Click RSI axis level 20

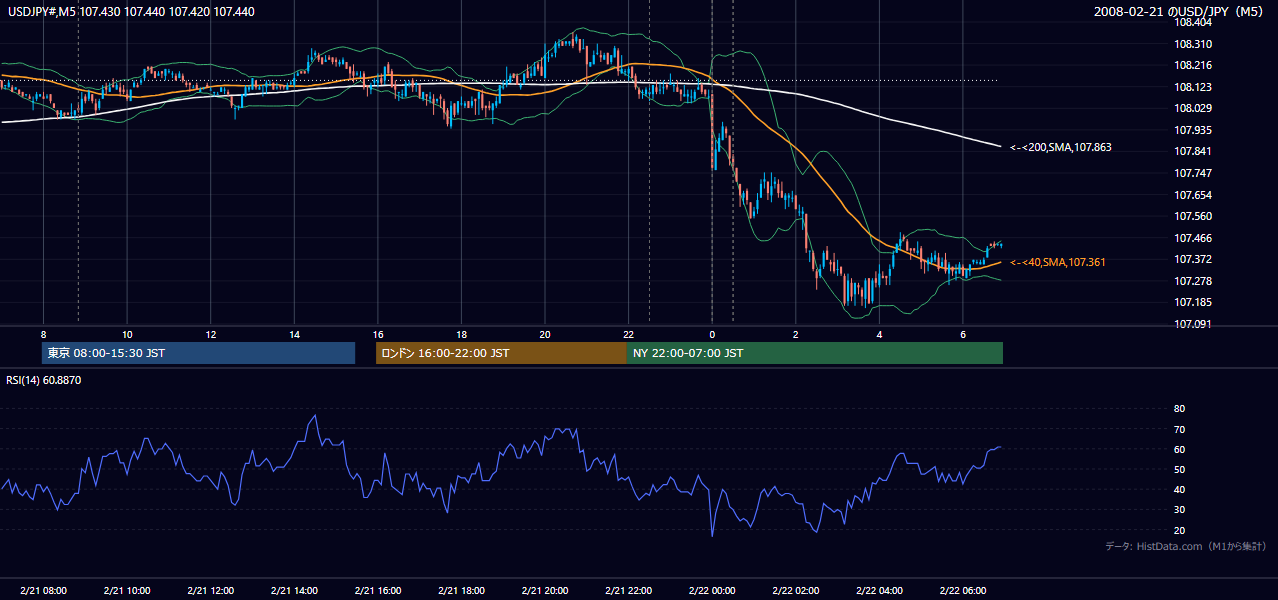1179,530
